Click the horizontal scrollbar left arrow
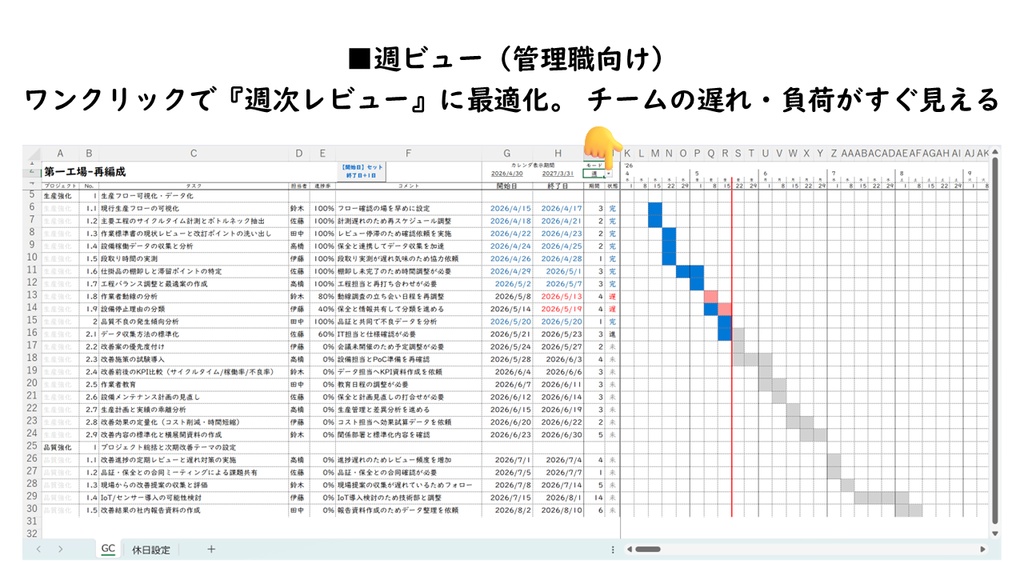 (x=630, y=549)
